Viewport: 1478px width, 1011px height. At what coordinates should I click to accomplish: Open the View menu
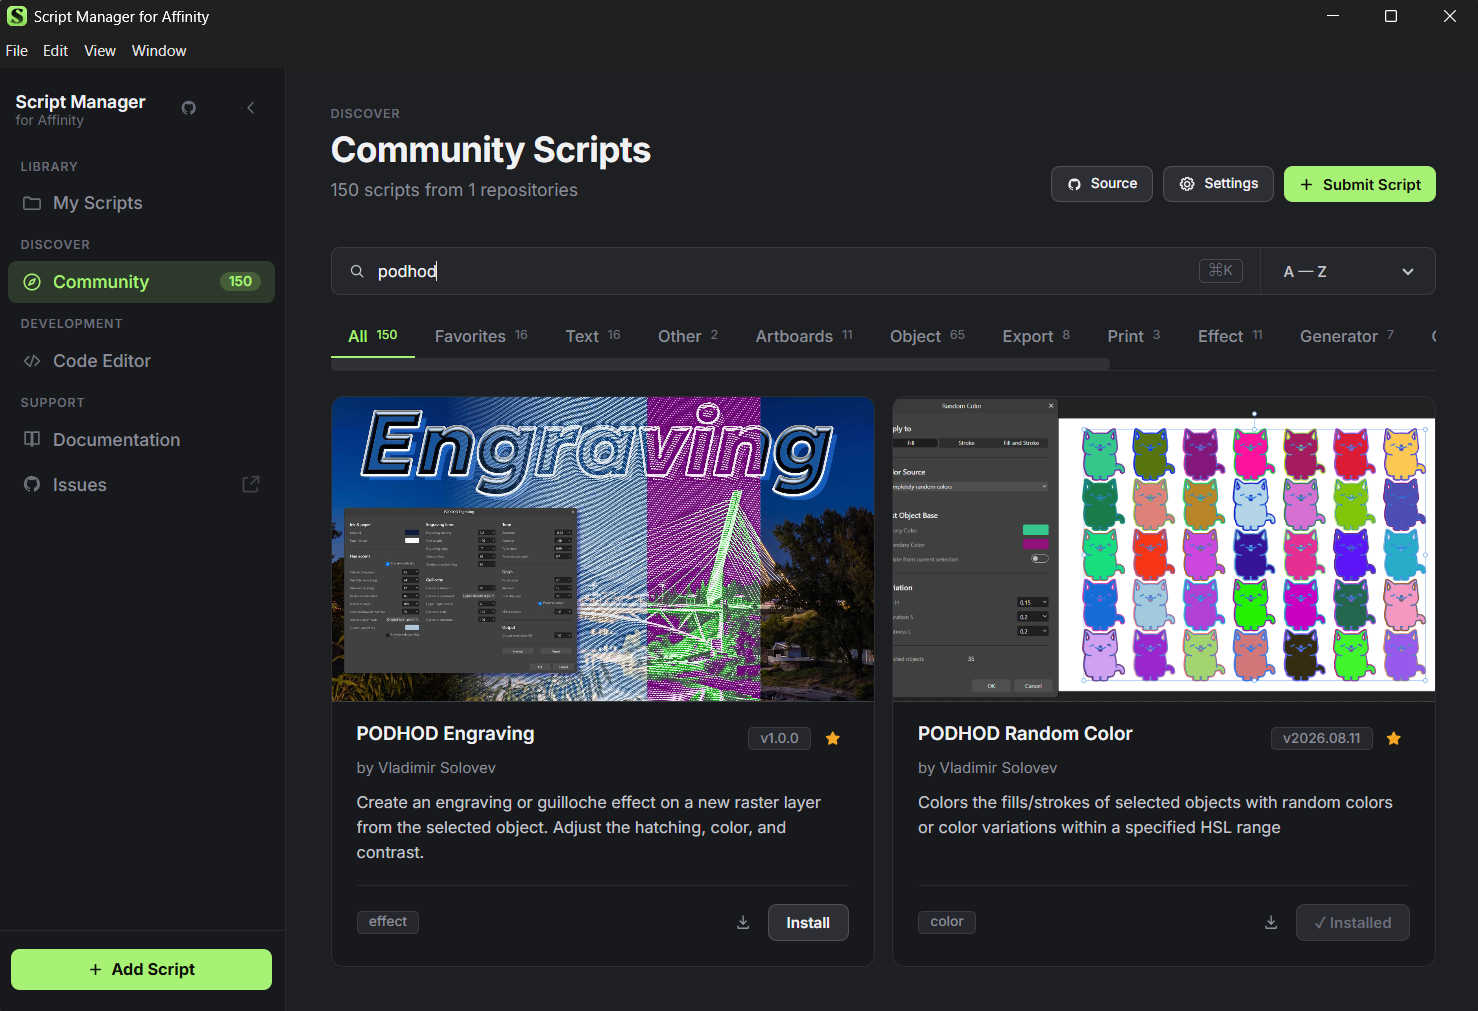click(100, 51)
